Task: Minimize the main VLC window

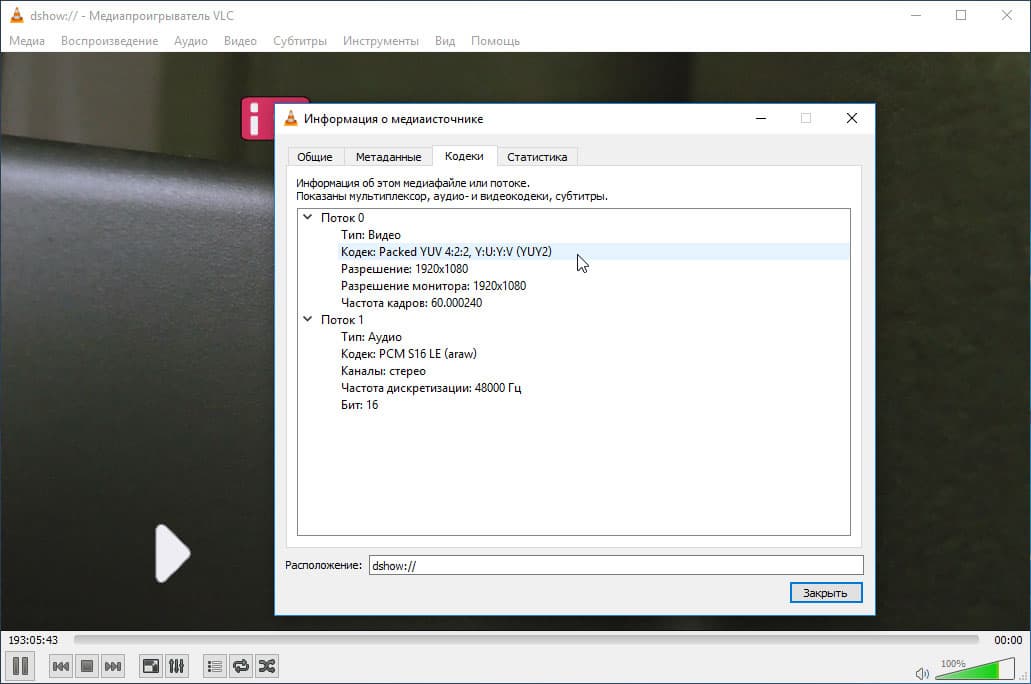Action: point(916,15)
